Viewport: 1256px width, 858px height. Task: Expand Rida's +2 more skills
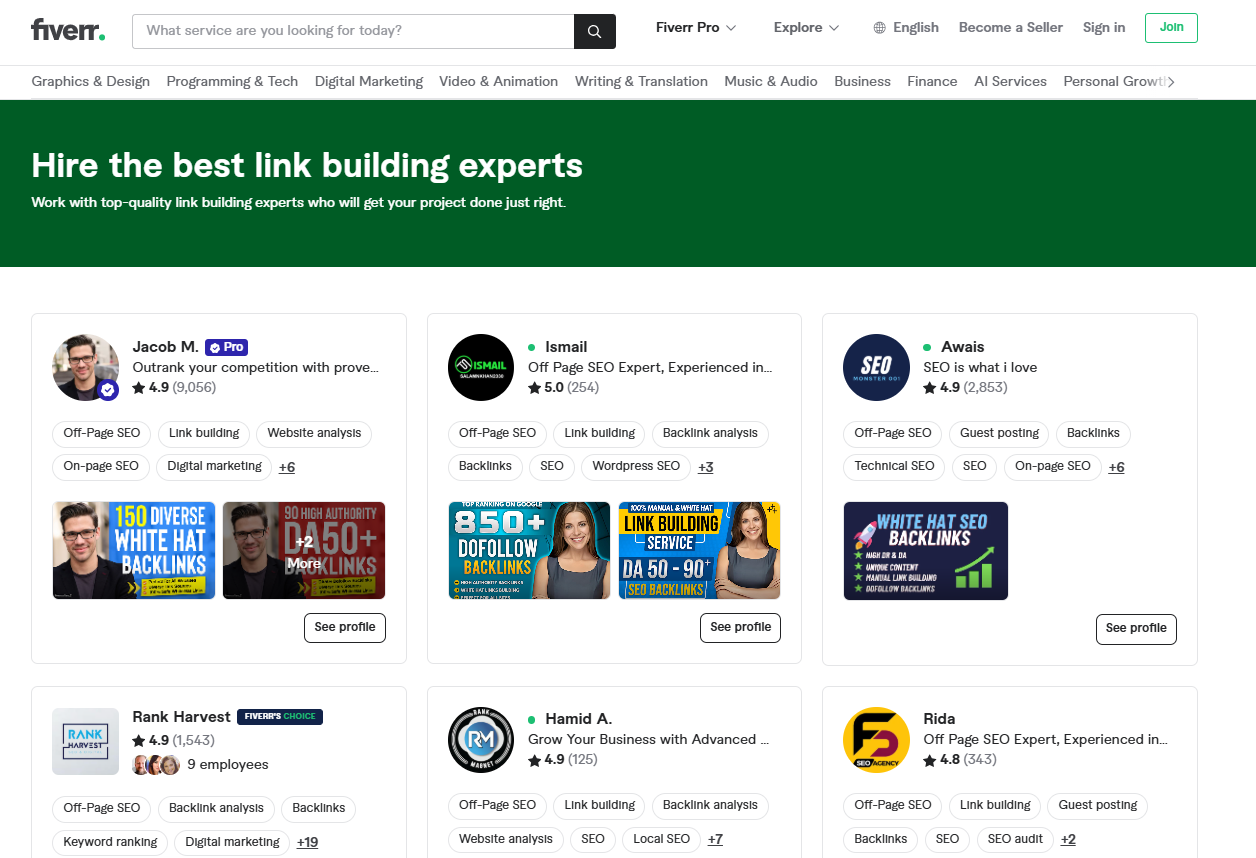[x=1069, y=839]
